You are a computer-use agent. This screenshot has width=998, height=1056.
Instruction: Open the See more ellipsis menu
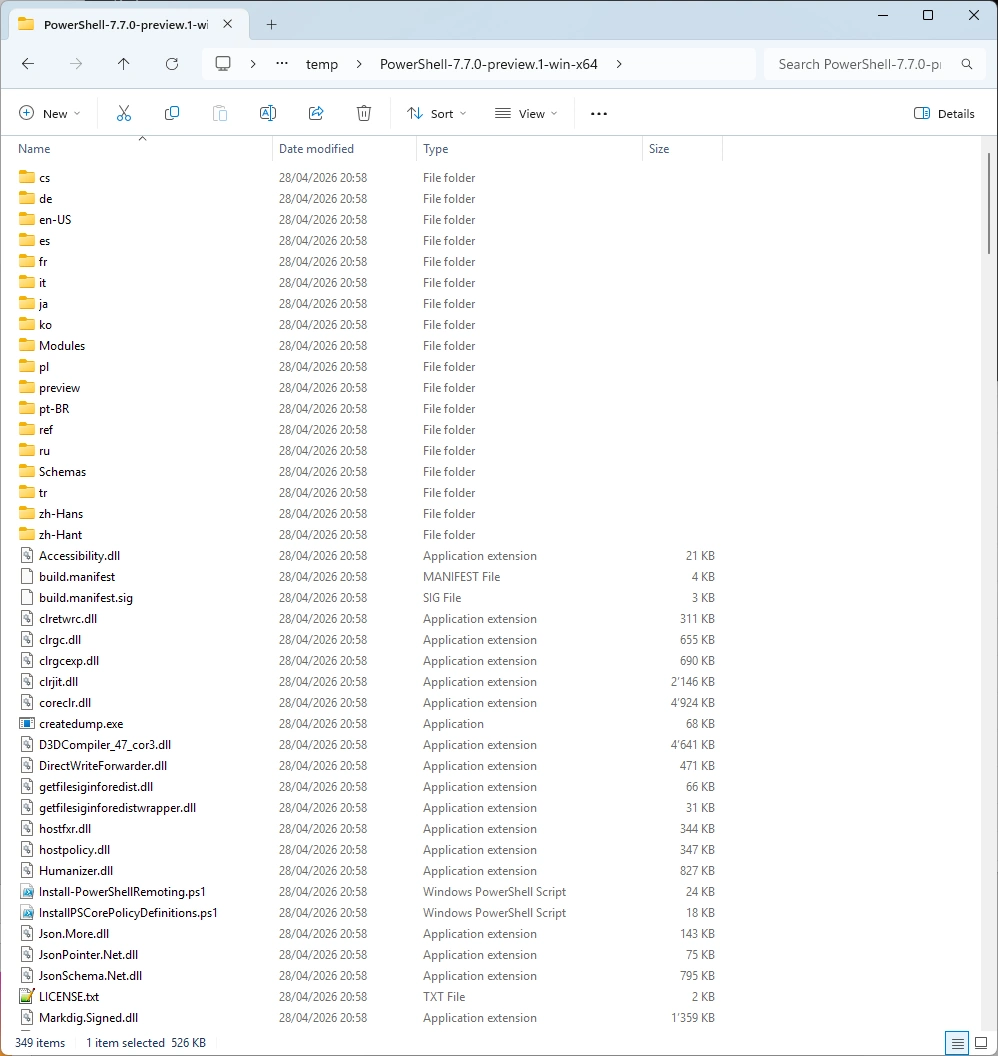coord(599,114)
